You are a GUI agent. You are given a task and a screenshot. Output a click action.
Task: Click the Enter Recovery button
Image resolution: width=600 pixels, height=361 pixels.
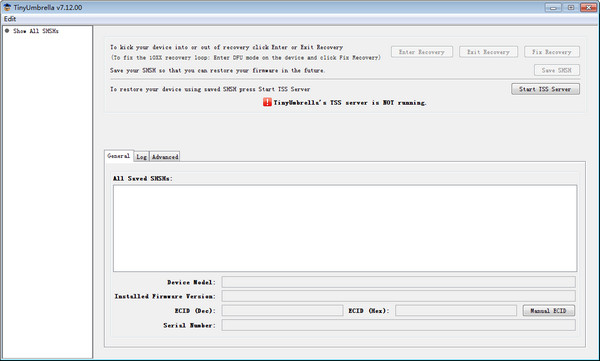(422, 52)
